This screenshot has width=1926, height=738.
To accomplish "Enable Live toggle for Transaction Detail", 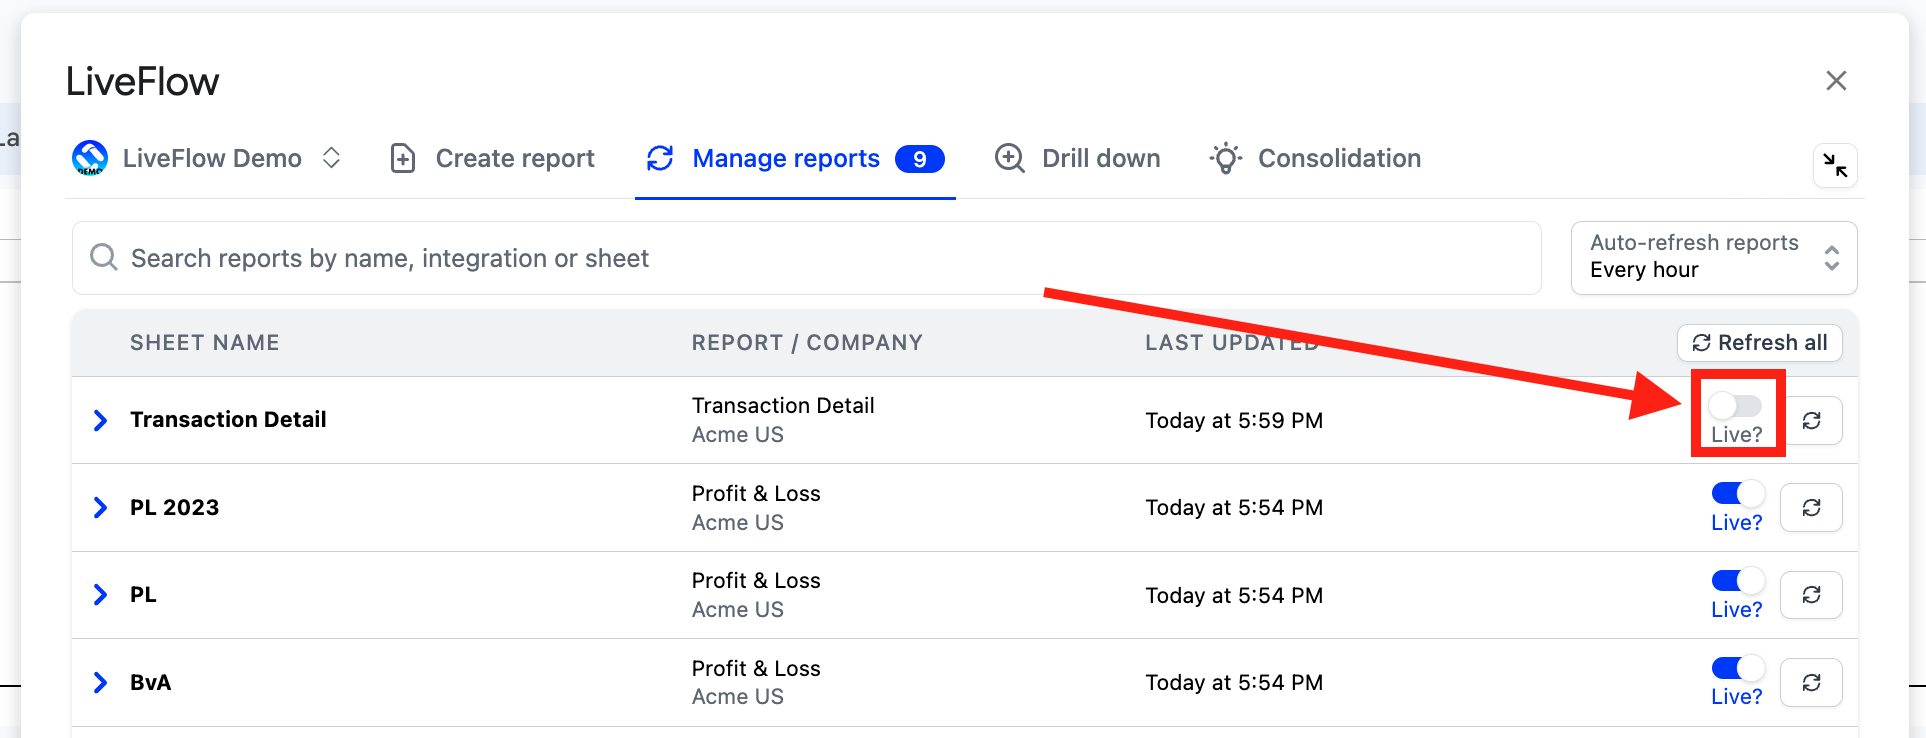I will click(1736, 406).
